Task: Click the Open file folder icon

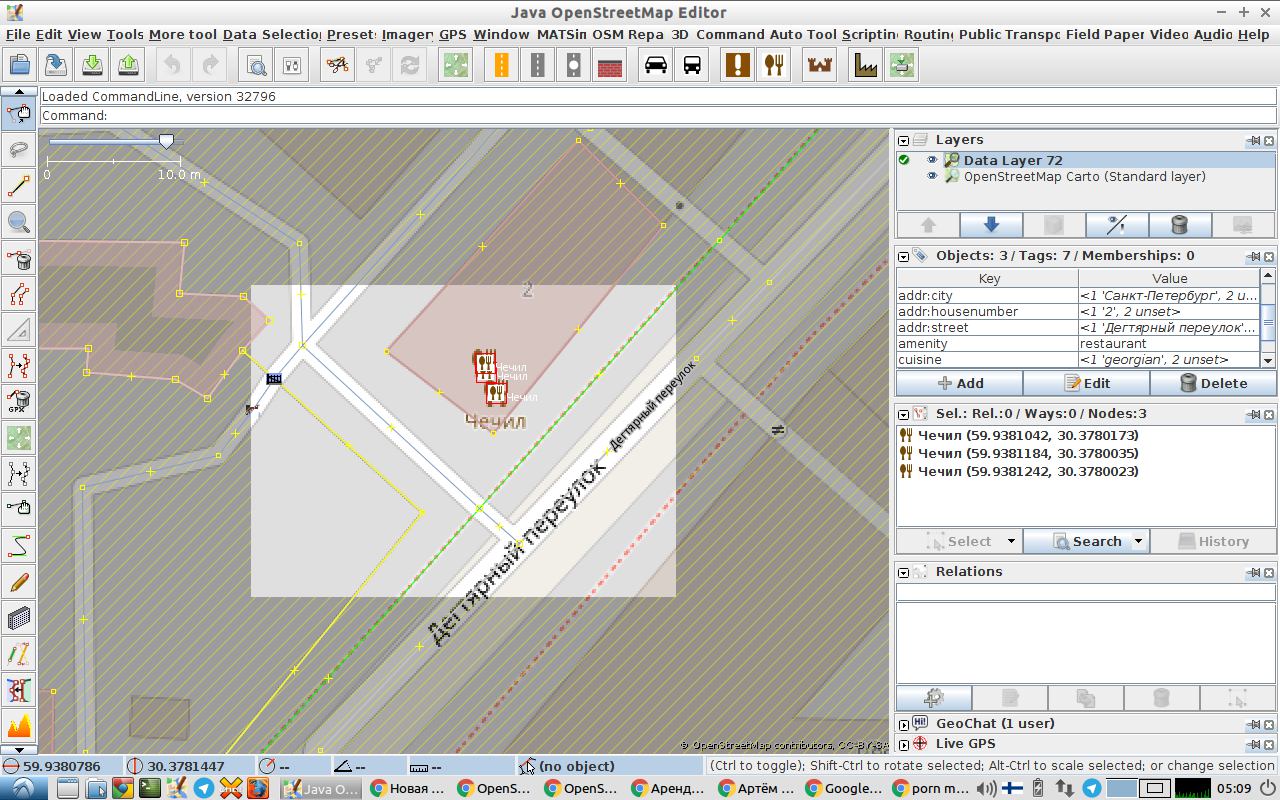Action: click(x=19, y=66)
